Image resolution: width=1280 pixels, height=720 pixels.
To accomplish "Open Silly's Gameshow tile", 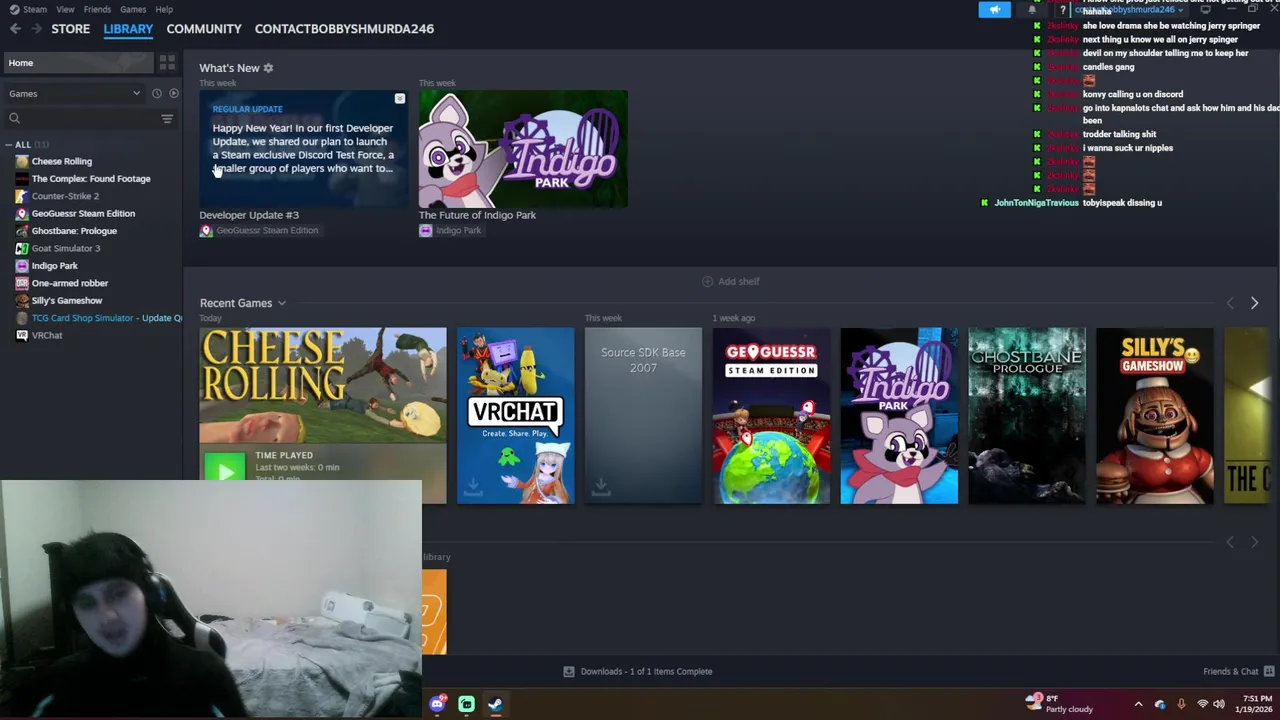I will click(1155, 416).
